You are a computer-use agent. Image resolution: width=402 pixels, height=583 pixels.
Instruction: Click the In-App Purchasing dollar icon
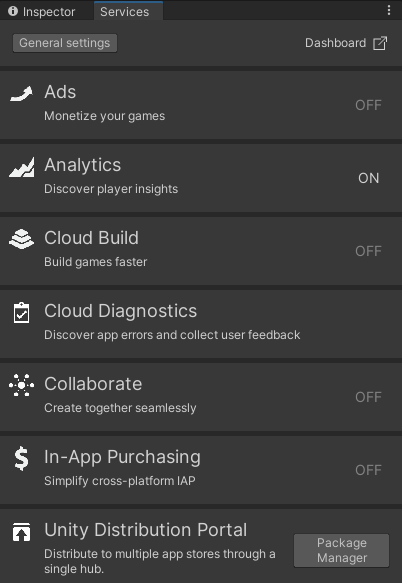pyautogui.click(x=22, y=458)
